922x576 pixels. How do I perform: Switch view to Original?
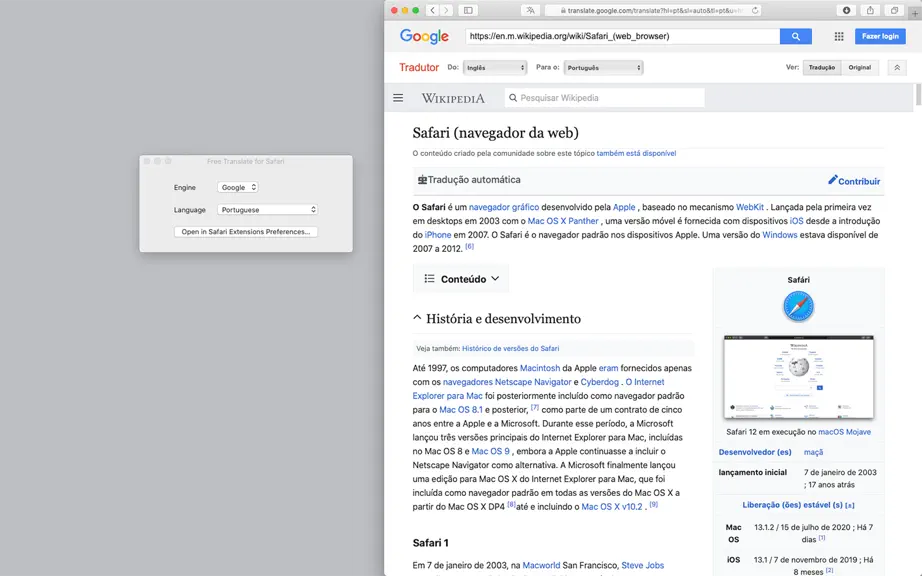859,68
